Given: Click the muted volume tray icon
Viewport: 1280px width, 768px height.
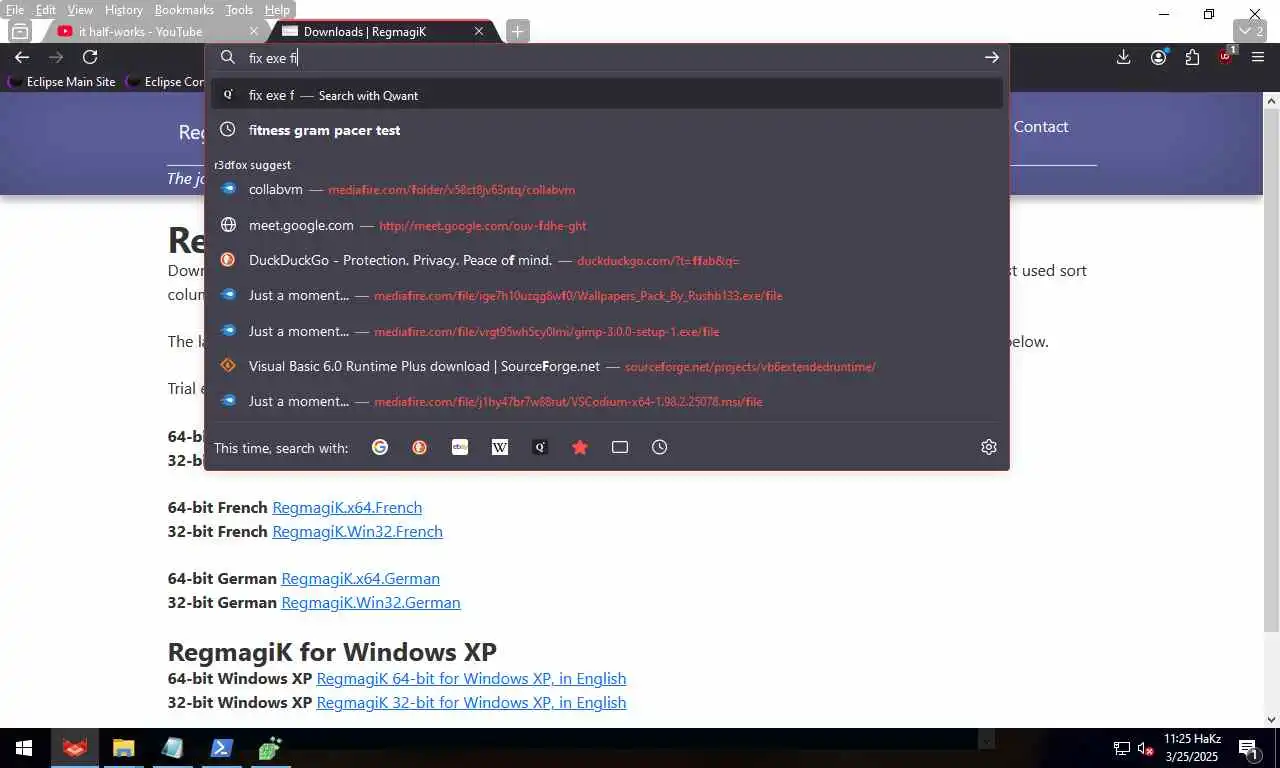Looking at the screenshot, I should [1146, 748].
